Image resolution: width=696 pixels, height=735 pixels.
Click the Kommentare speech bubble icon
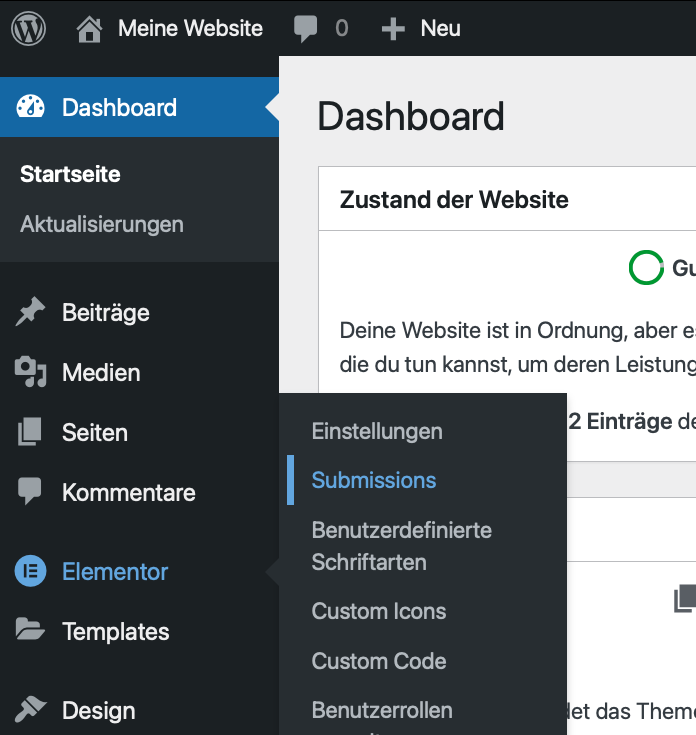(30, 491)
